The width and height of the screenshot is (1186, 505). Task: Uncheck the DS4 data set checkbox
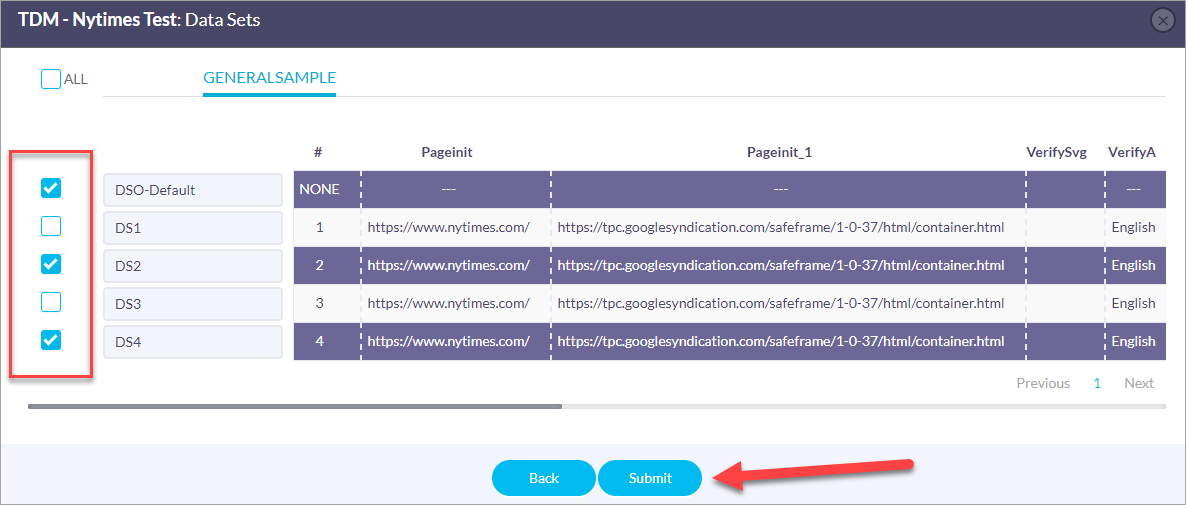pyautogui.click(x=51, y=340)
